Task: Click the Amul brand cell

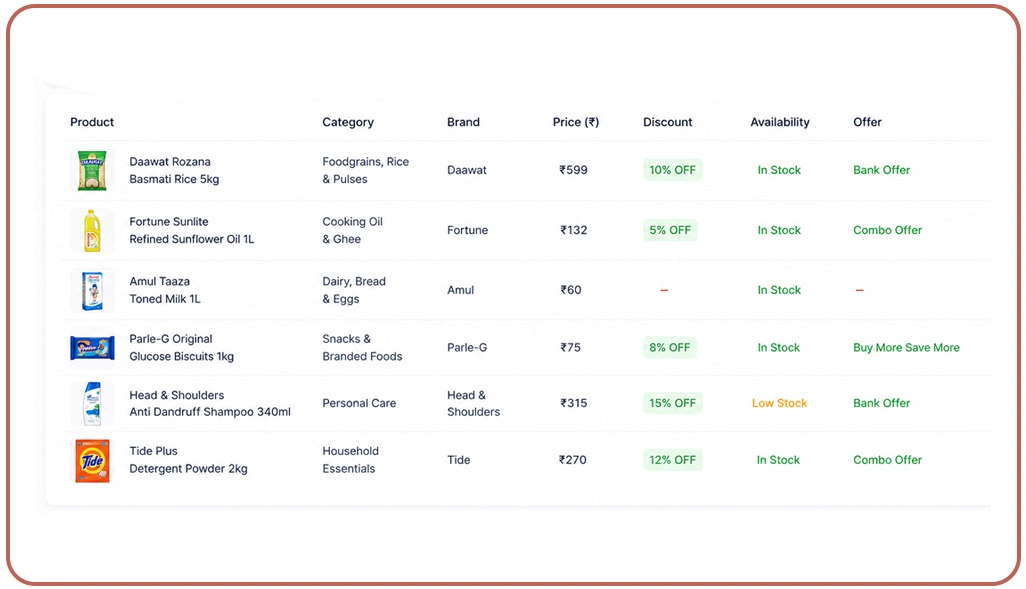Action: tap(461, 290)
